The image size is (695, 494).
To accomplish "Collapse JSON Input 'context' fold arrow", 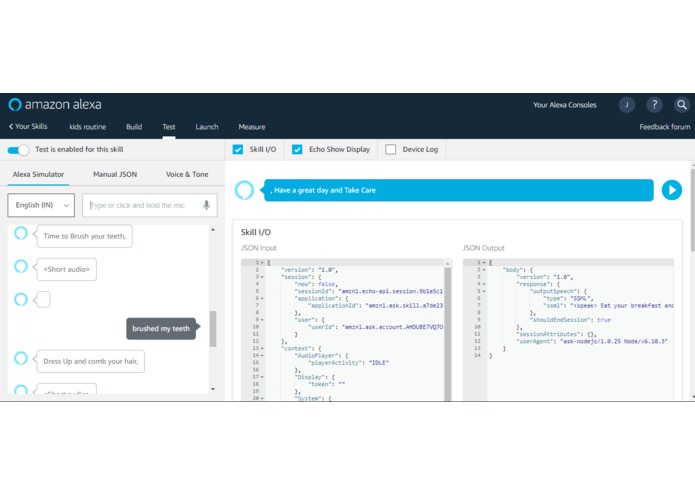I will (262, 348).
